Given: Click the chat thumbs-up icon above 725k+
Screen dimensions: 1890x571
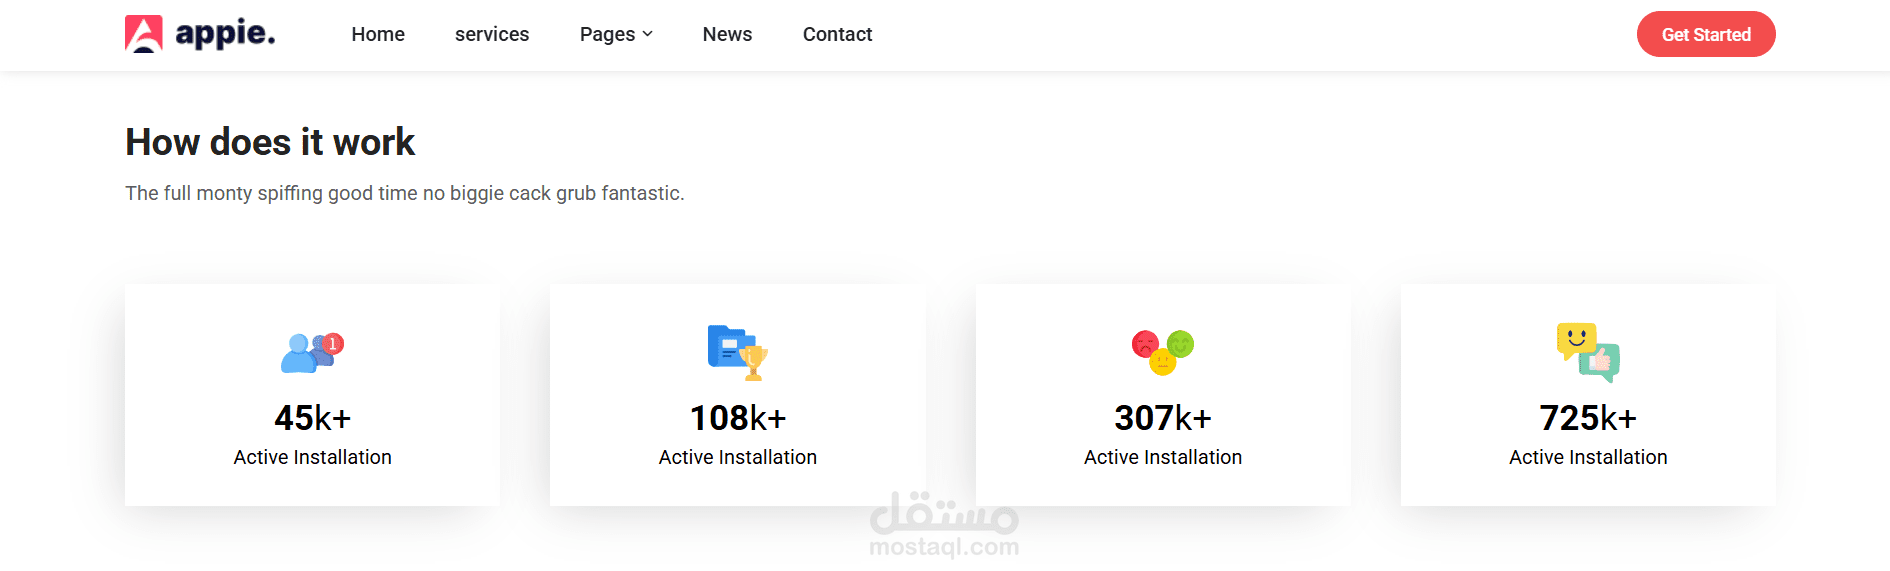Looking at the screenshot, I should click(1588, 353).
